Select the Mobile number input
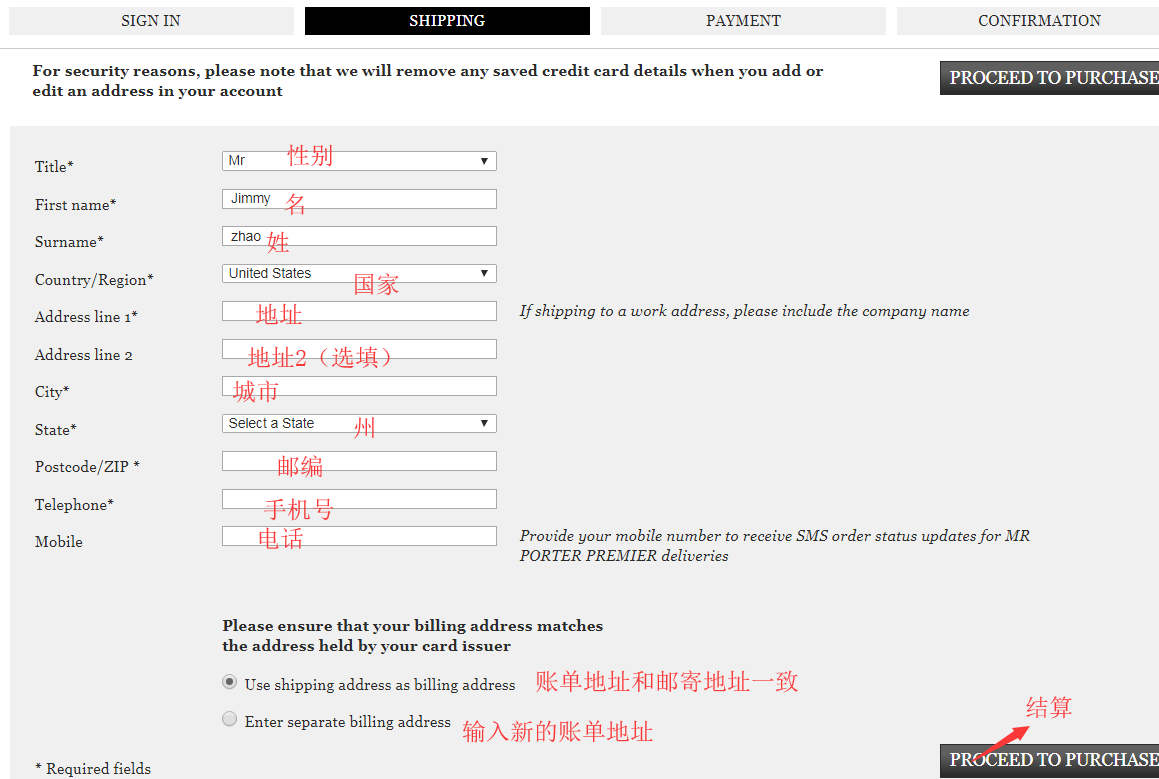Image resolution: width=1159 pixels, height=779 pixels. 358,535
